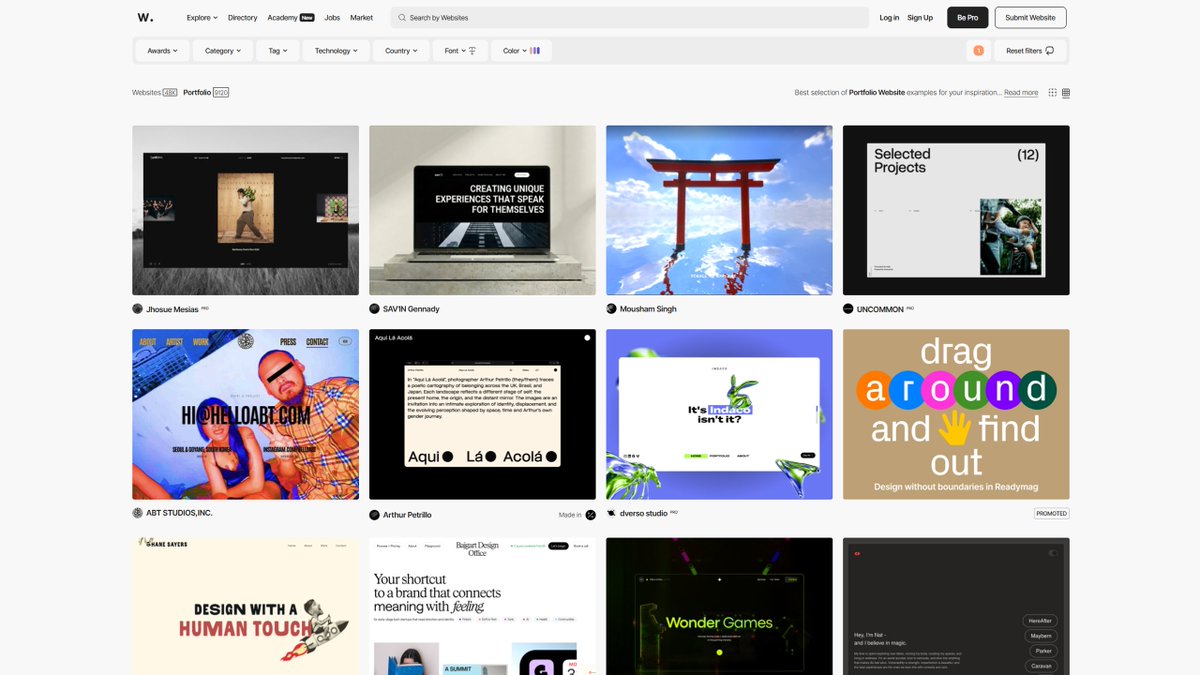Open Mousham Singh avatar icon

(612, 309)
